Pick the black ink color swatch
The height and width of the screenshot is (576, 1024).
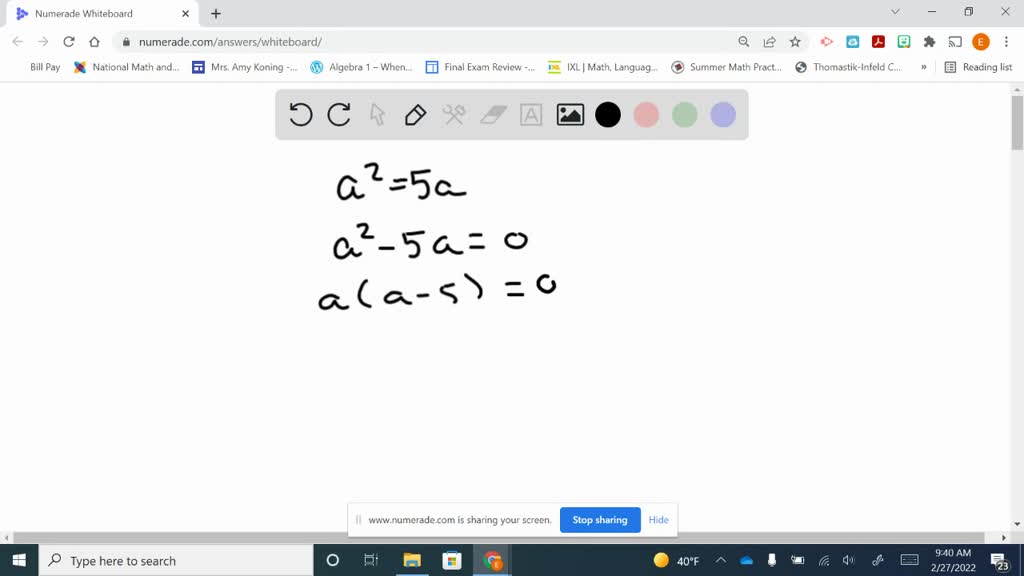click(x=607, y=114)
